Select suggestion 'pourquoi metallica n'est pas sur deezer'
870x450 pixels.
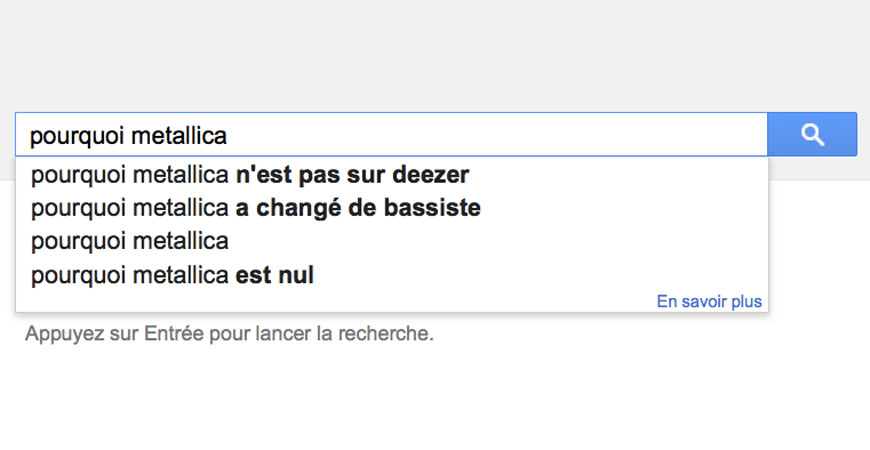(x=391, y=175)
